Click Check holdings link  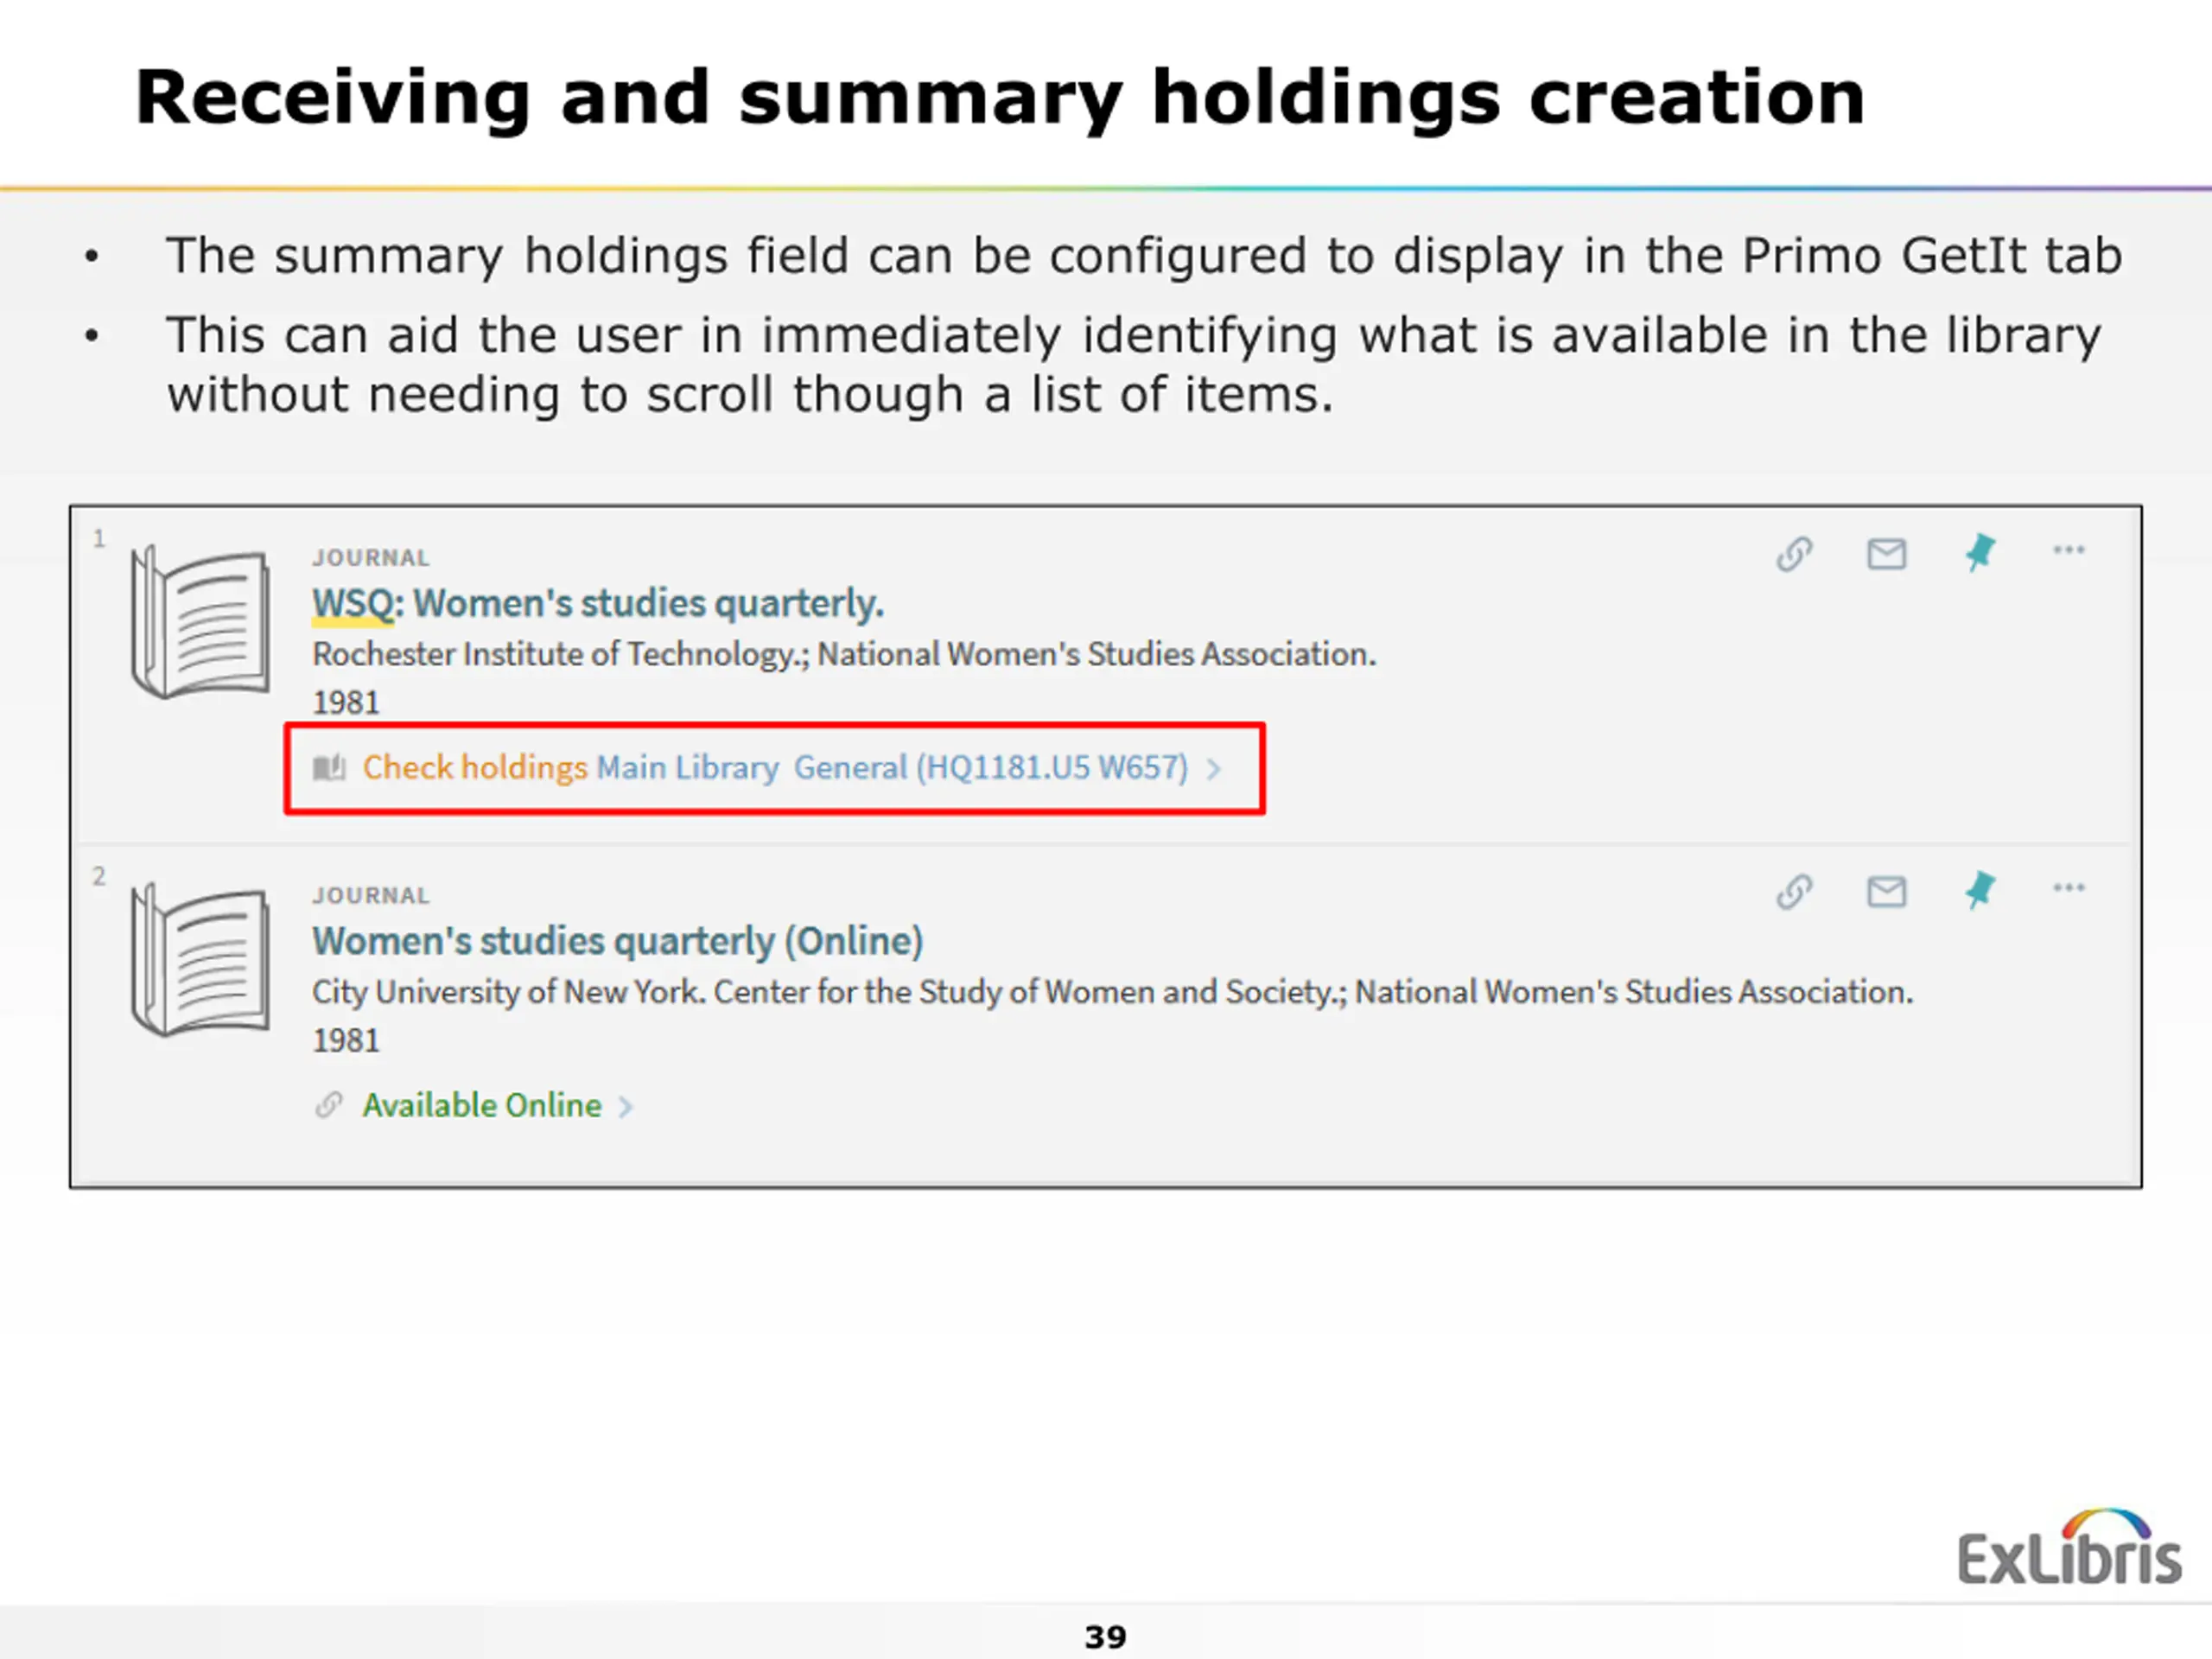[x=474, y=768]
